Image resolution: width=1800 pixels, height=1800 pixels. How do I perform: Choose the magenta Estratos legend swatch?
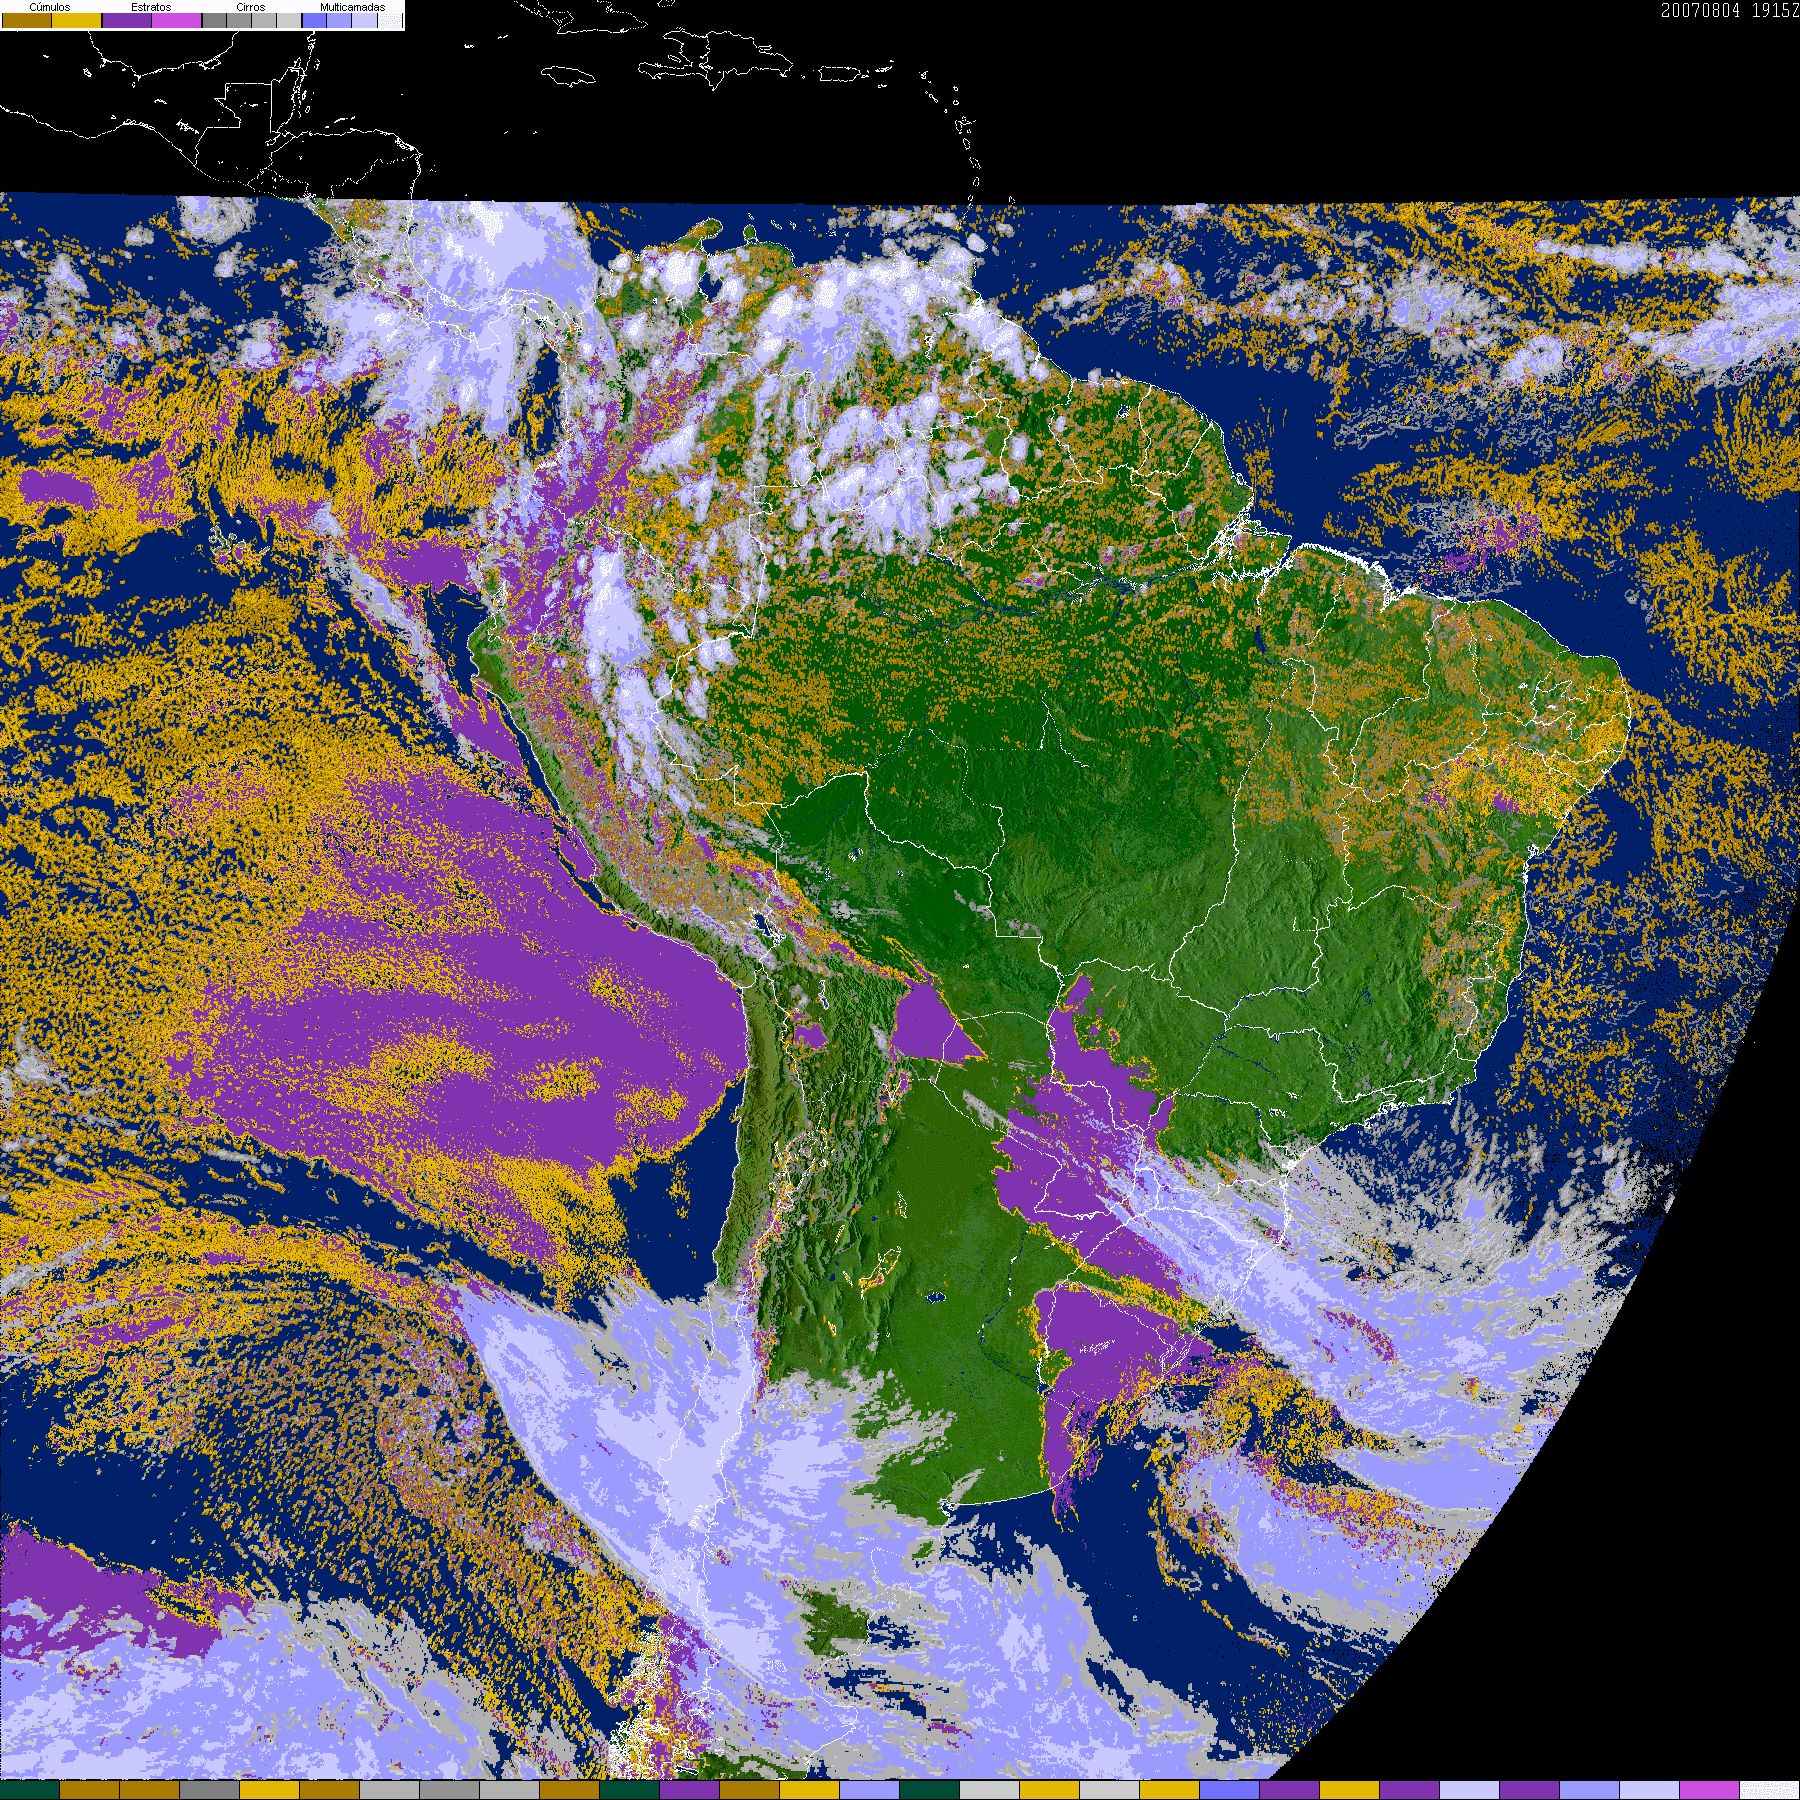click(x=177, y=21)
